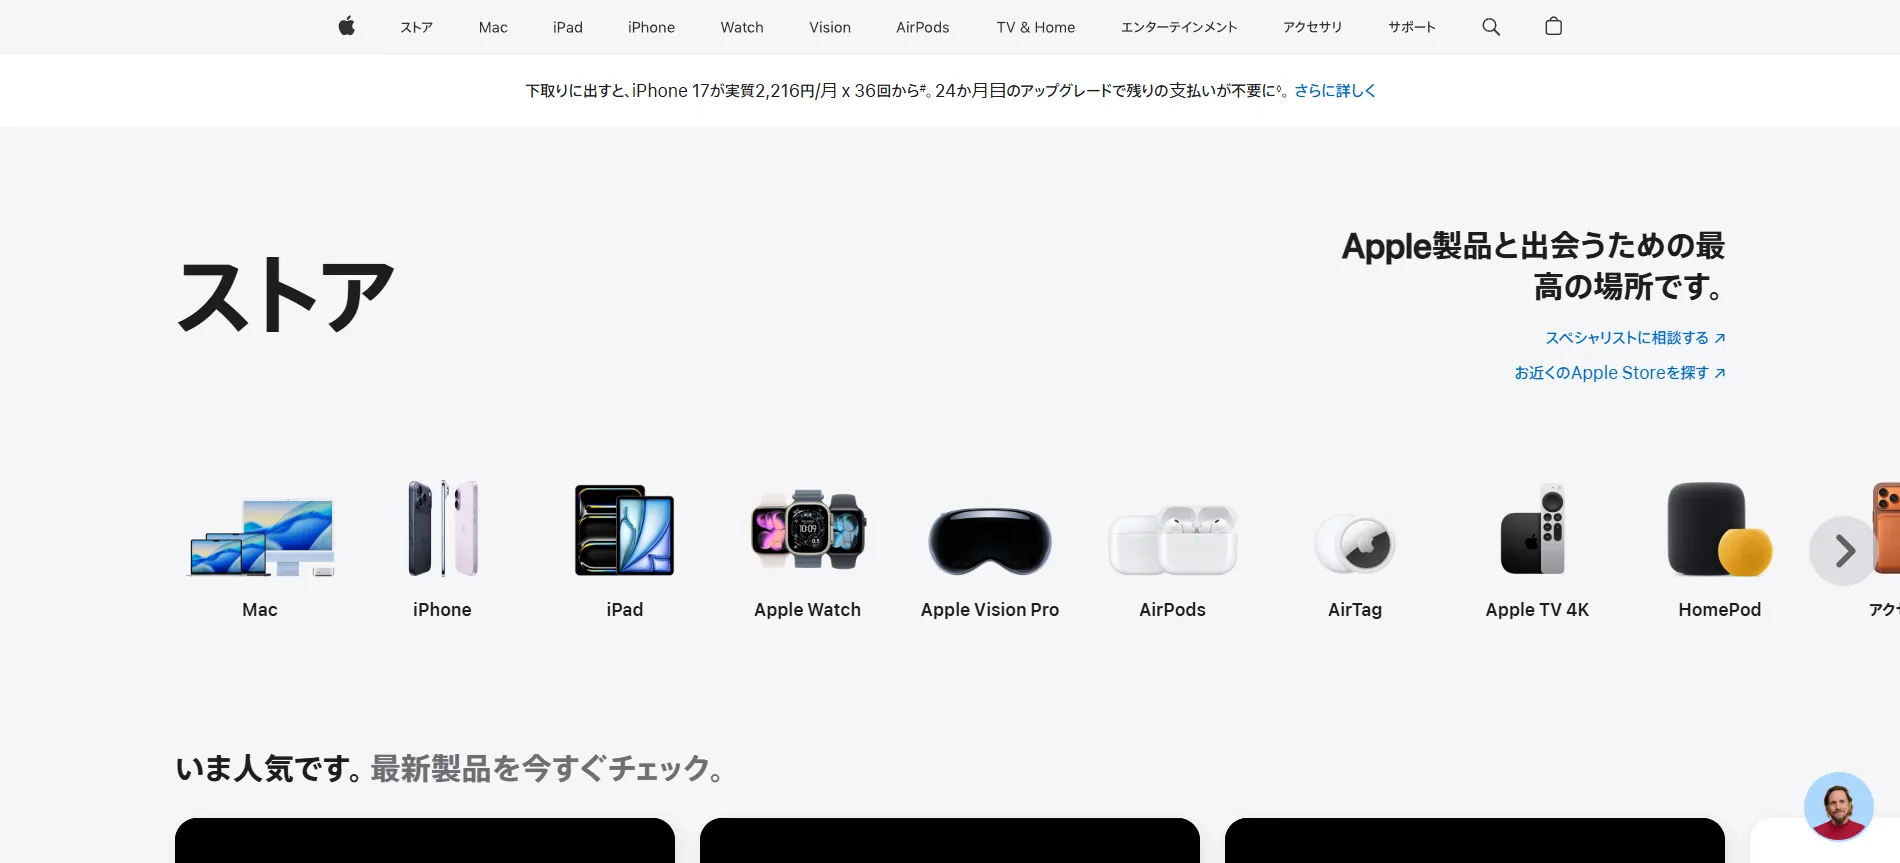Click the specialist chat avatar icon
Viewport: 1900px width, 863px height.
click(1838, 806)
